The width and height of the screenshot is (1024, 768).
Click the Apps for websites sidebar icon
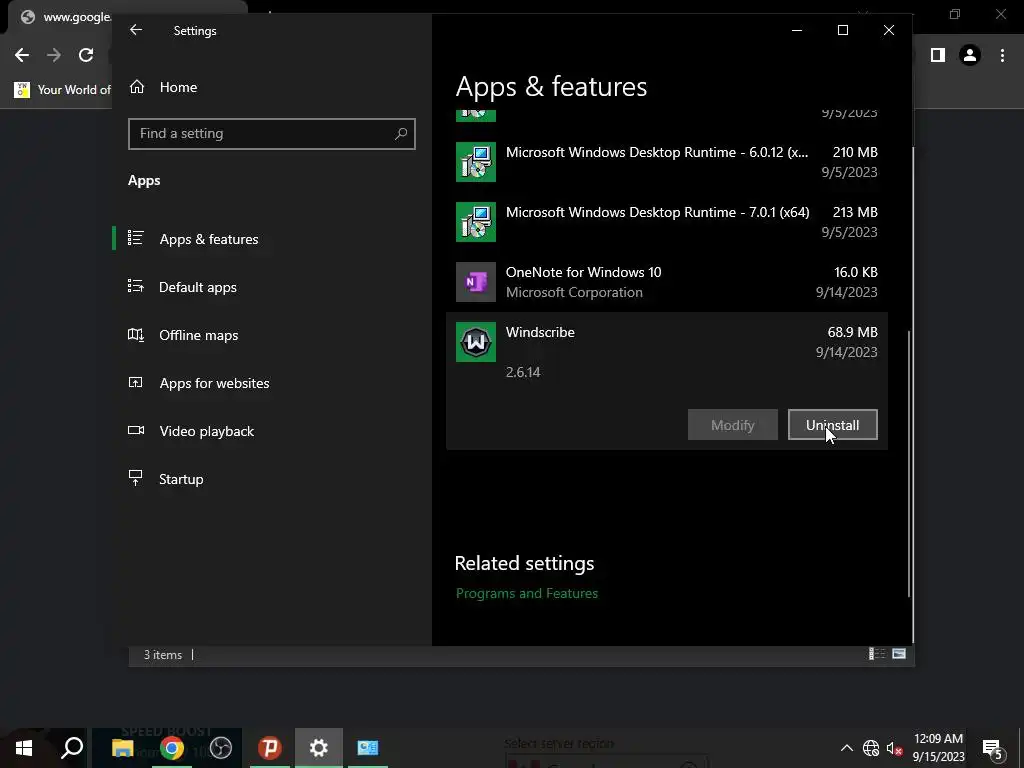coord(136,383)
